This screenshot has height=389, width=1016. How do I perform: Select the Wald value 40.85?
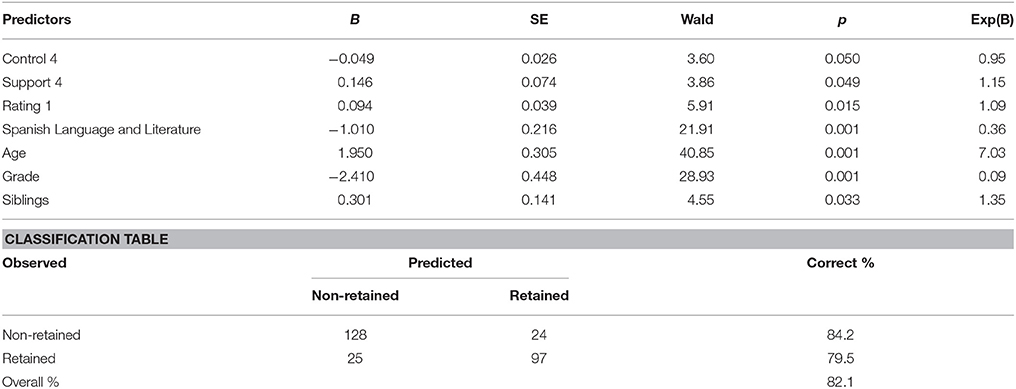point(697,154)
